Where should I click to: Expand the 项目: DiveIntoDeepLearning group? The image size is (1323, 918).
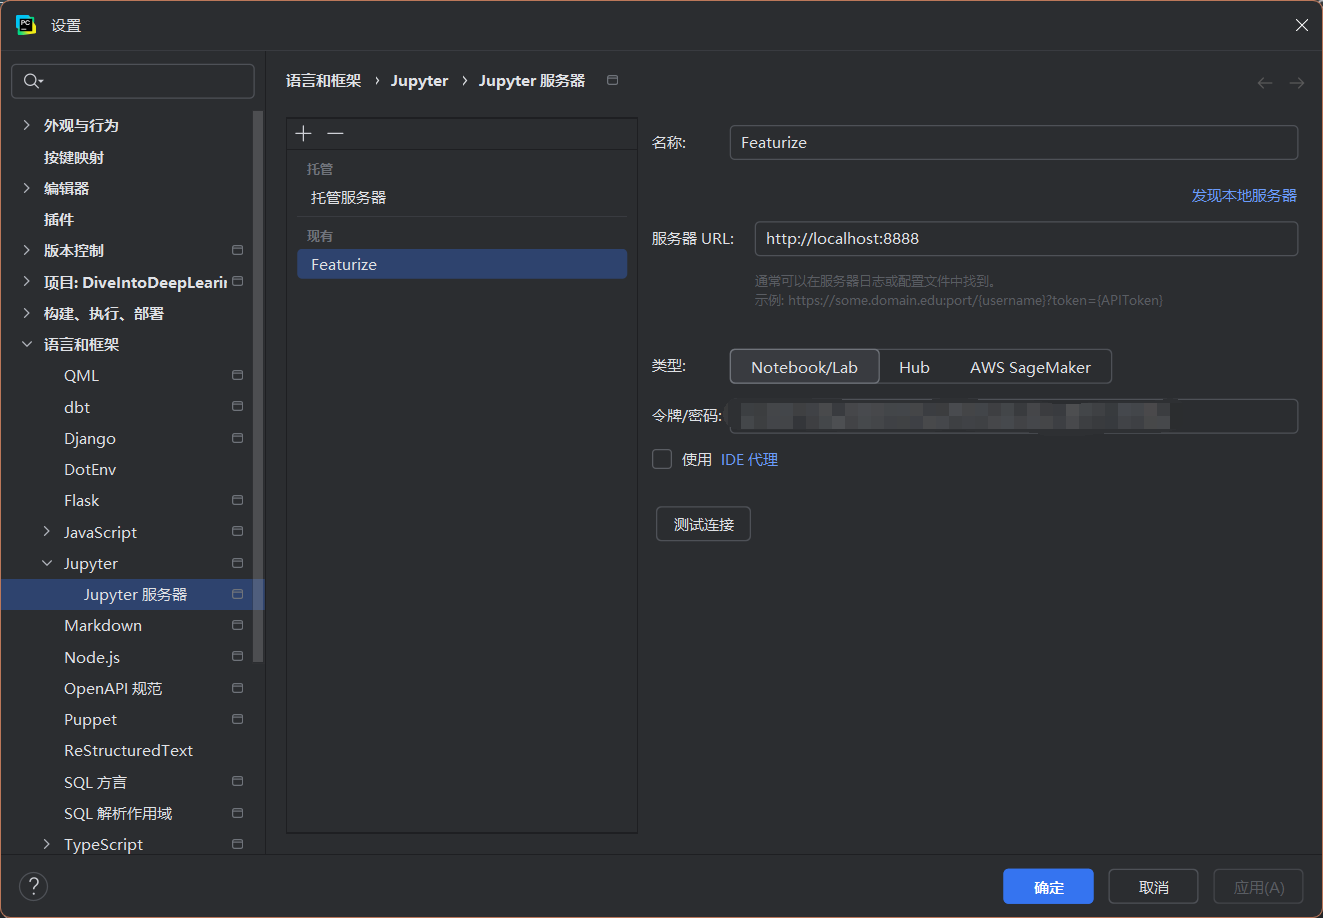click(x=27, y=282)
